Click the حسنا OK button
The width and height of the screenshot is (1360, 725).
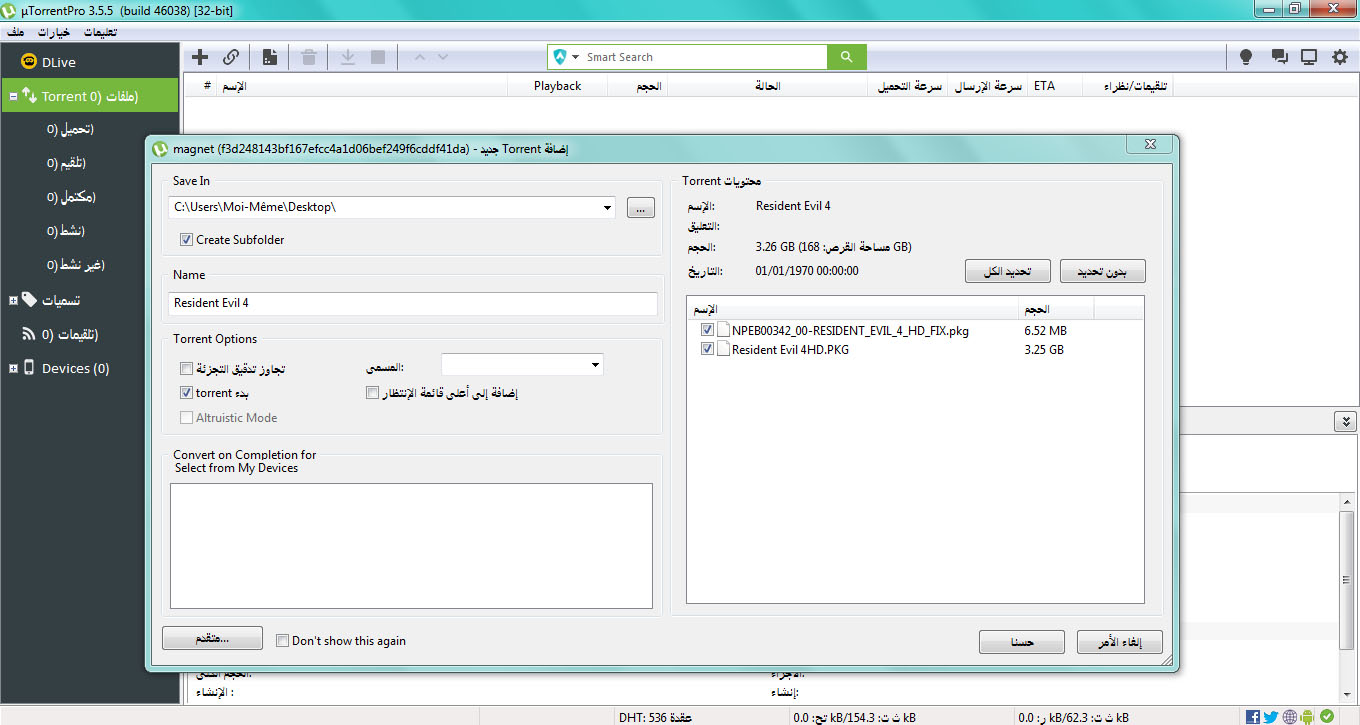coord(1021,642)
